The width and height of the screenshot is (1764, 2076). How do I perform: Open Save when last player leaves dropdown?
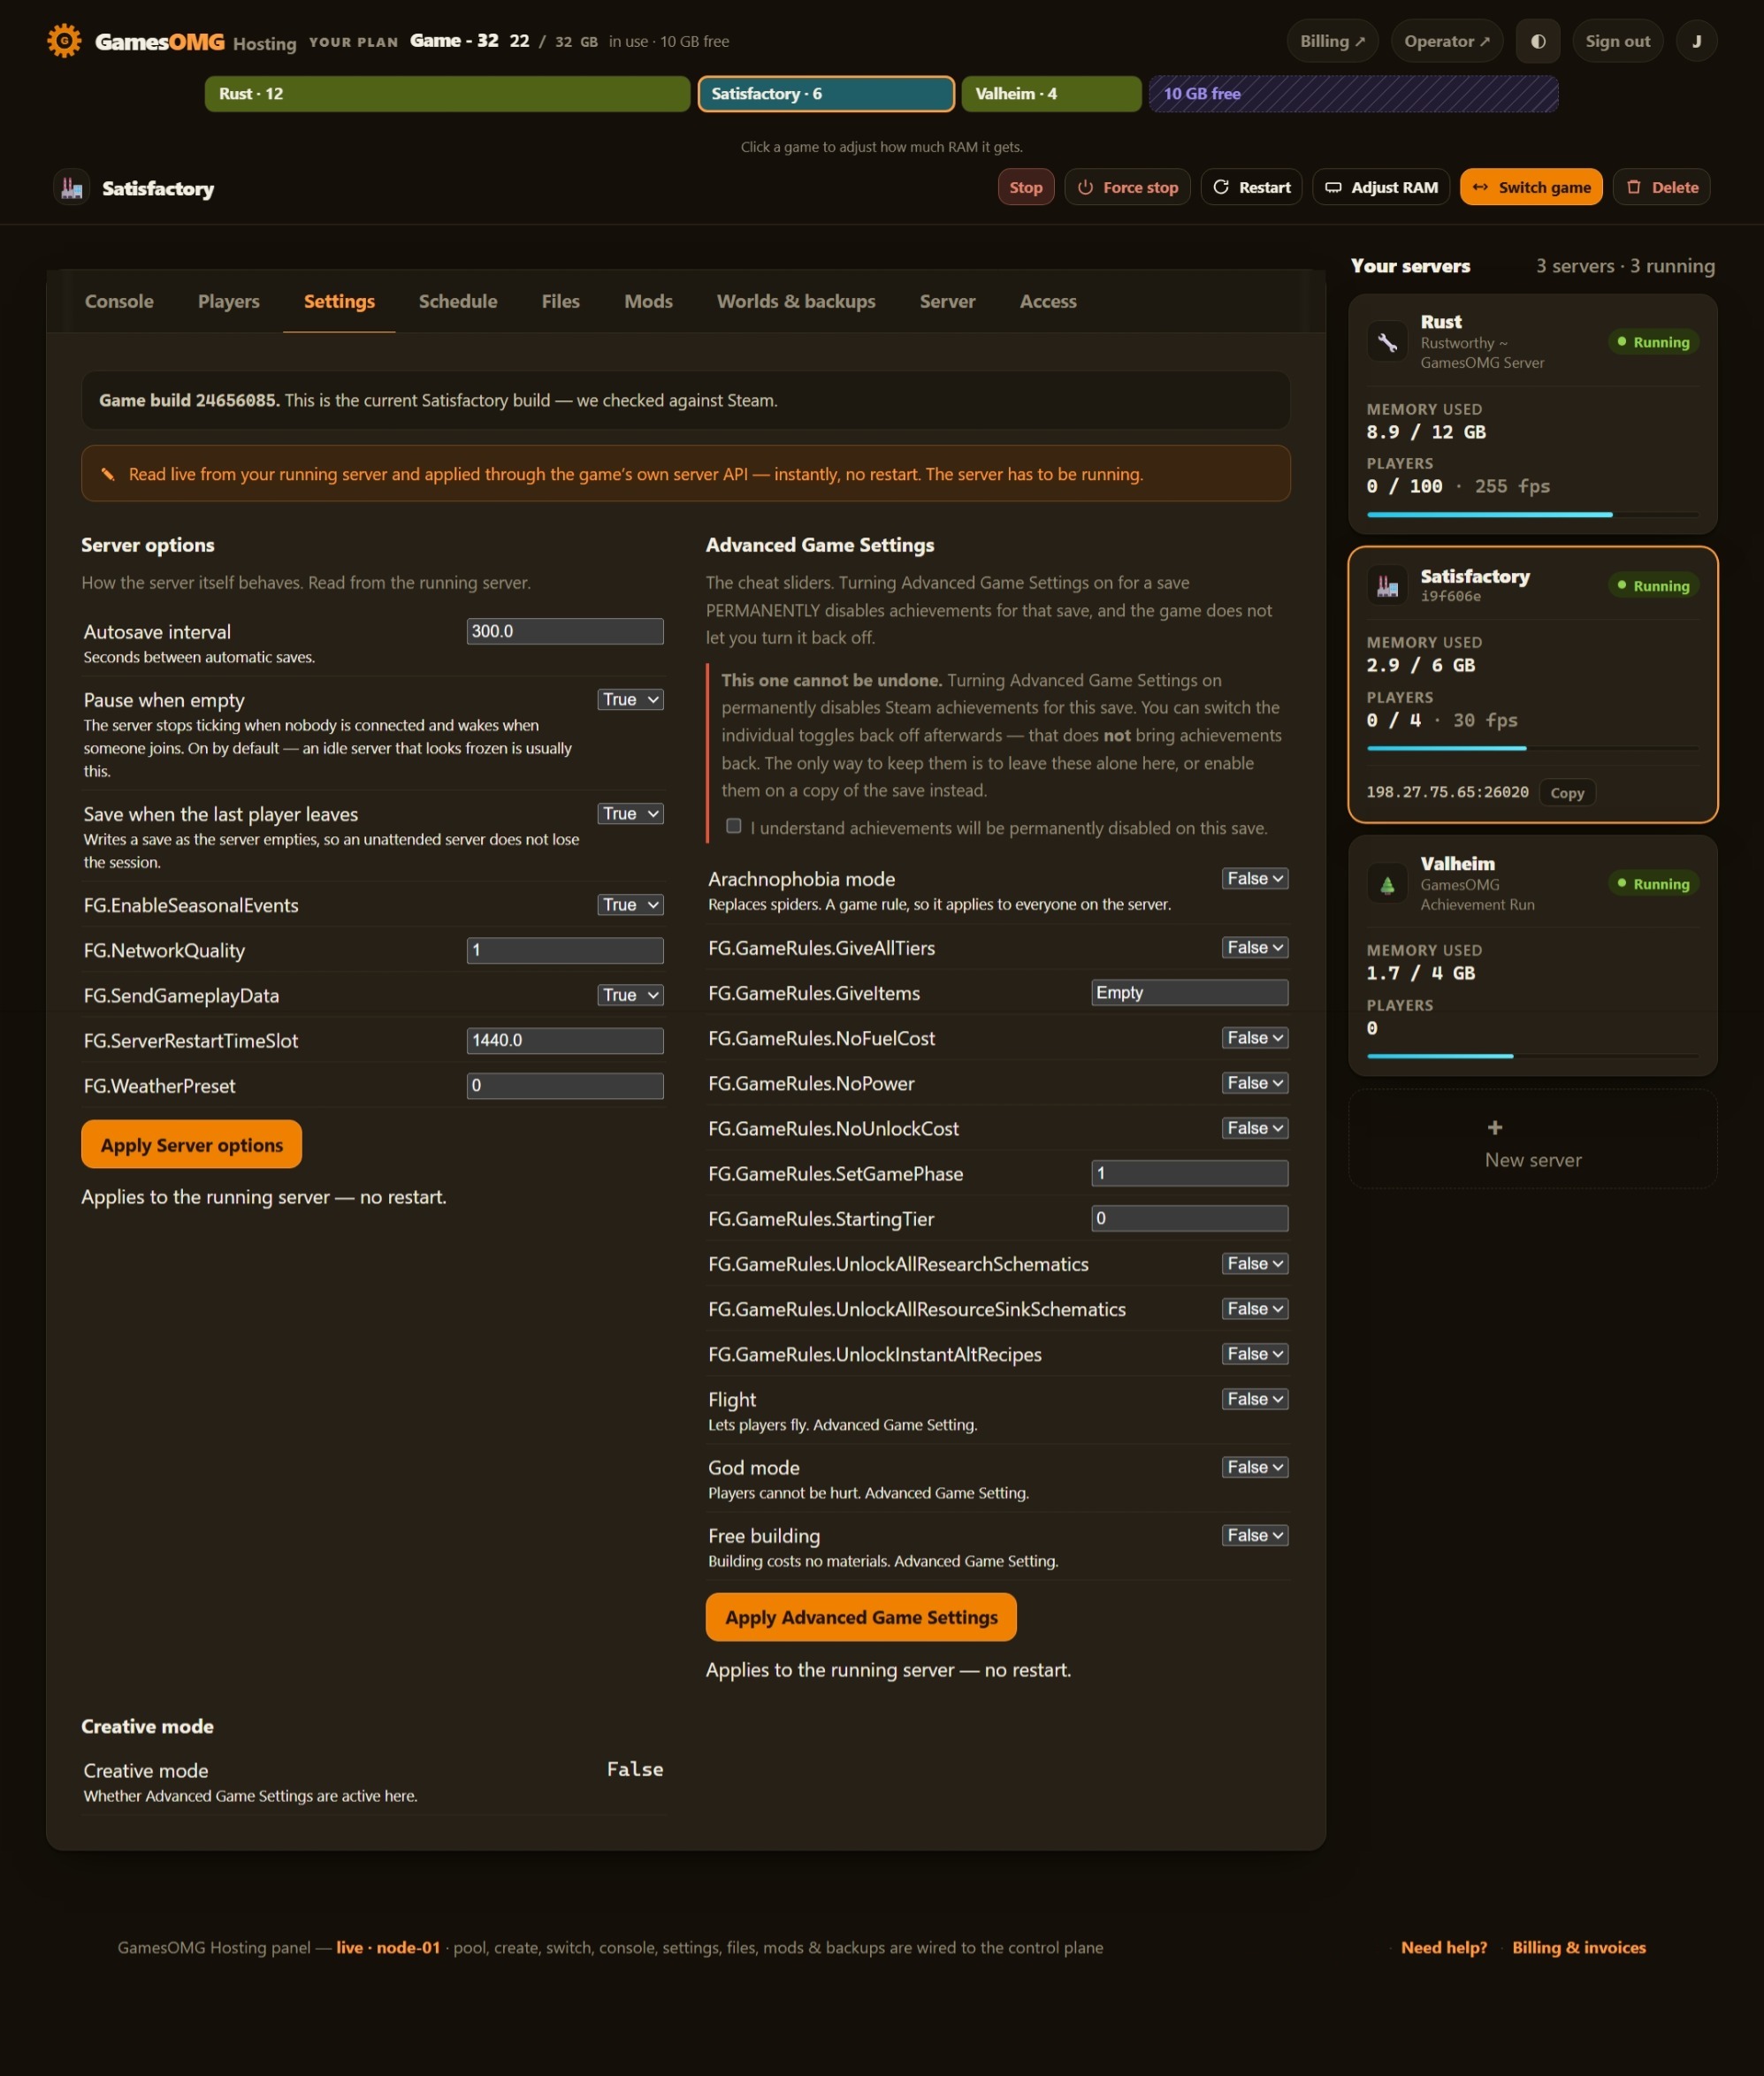tap(631, 814)
